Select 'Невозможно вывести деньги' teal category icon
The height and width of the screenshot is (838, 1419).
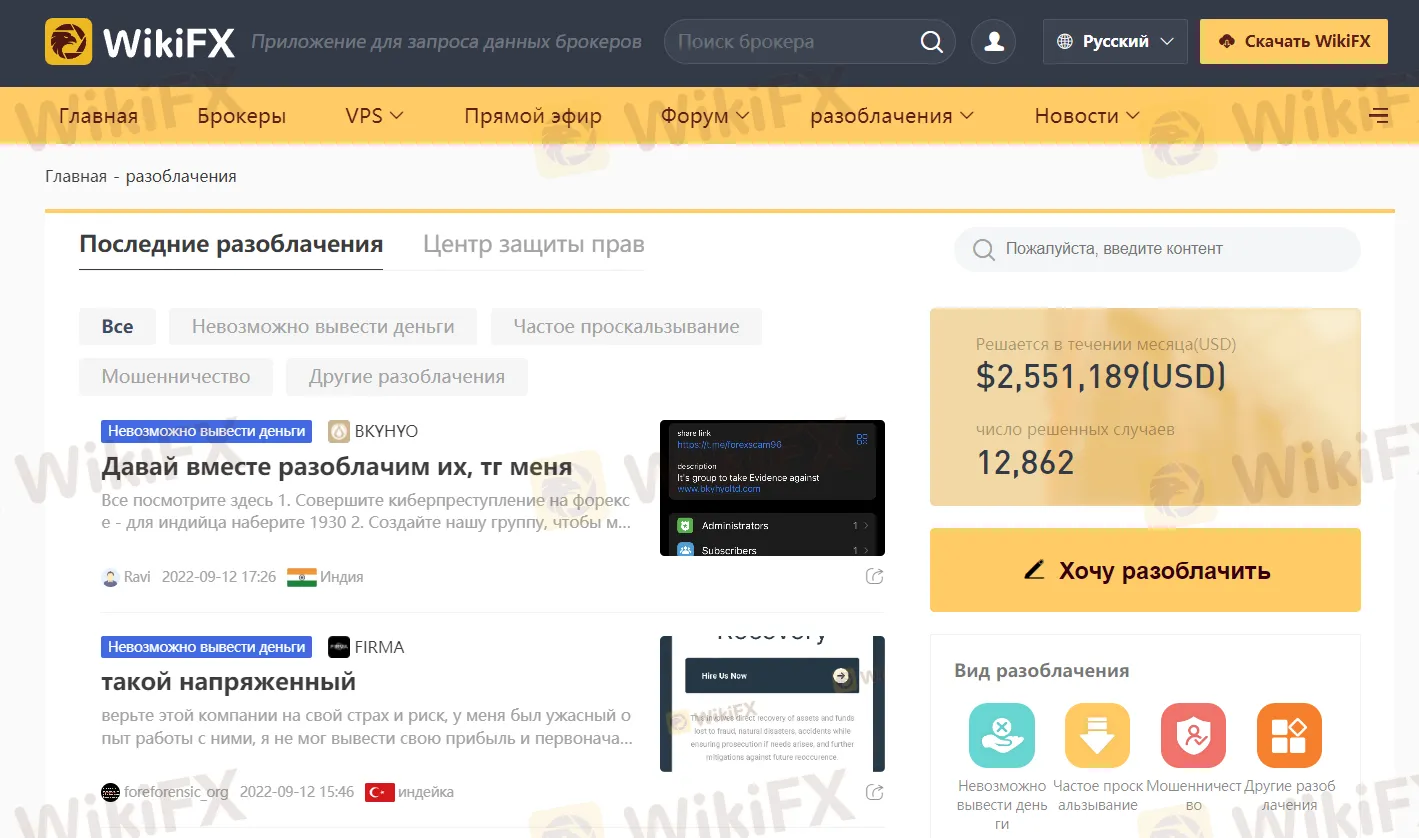1002,736
